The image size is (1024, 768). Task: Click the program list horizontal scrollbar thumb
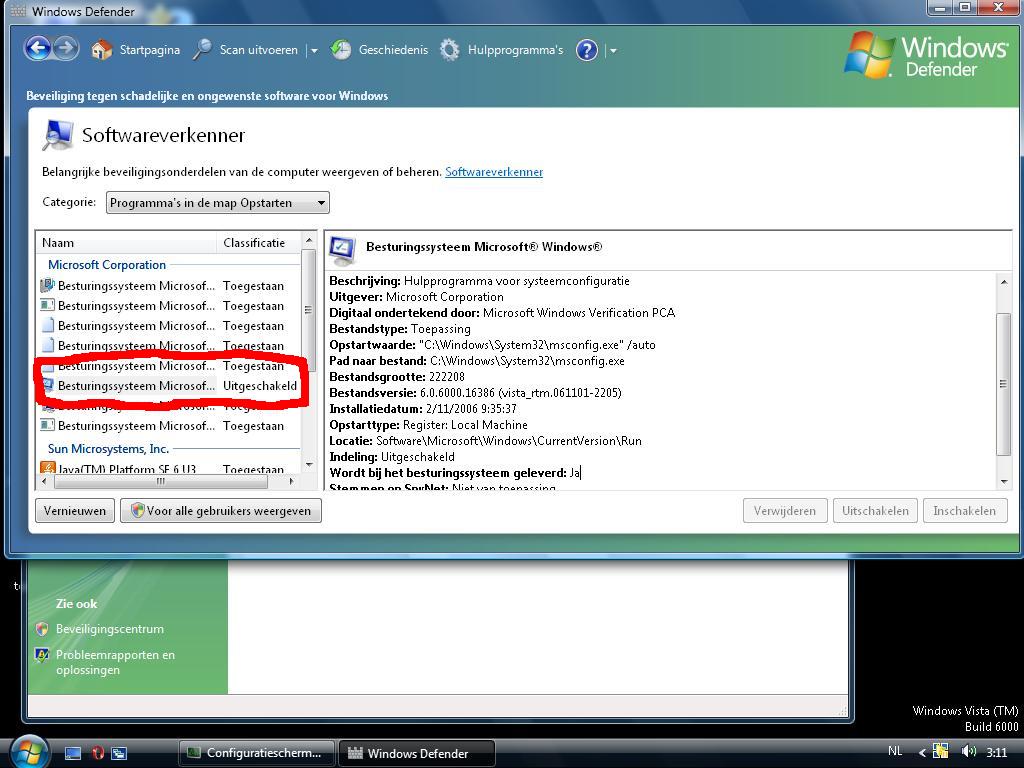click(161, 481)
